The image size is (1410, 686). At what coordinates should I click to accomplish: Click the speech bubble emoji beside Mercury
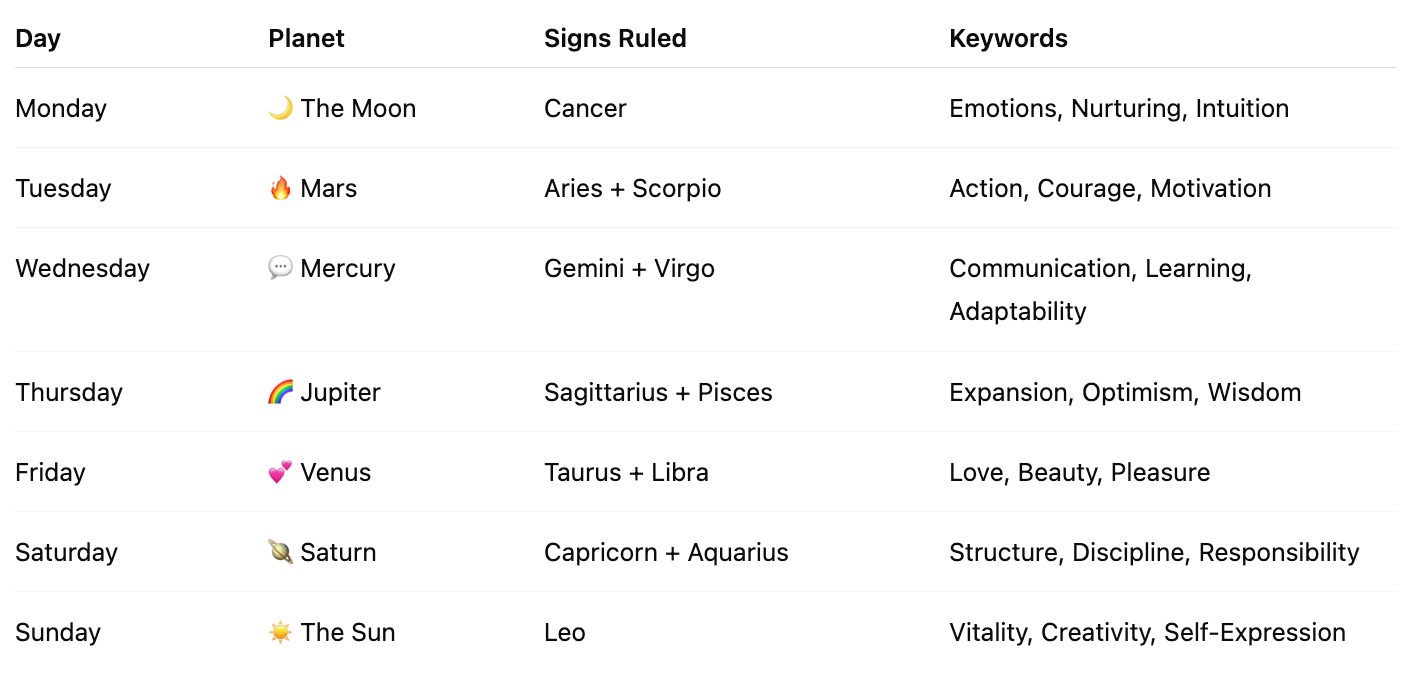pyautogui.click(x=281, y=268)
